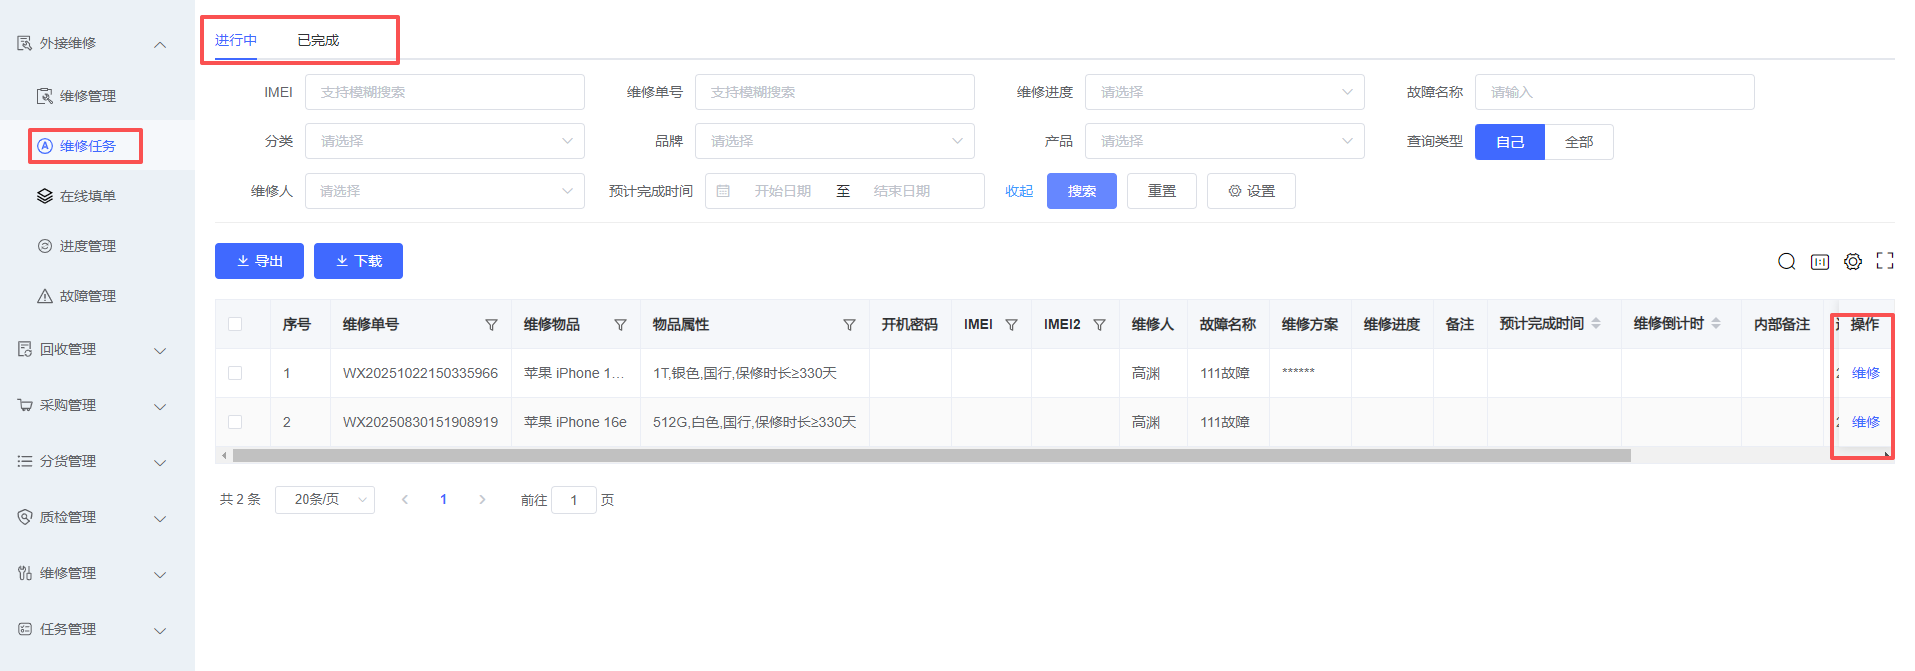
Task: Toggle fullscreen view icon
Action: click(x=1885, y=261)
